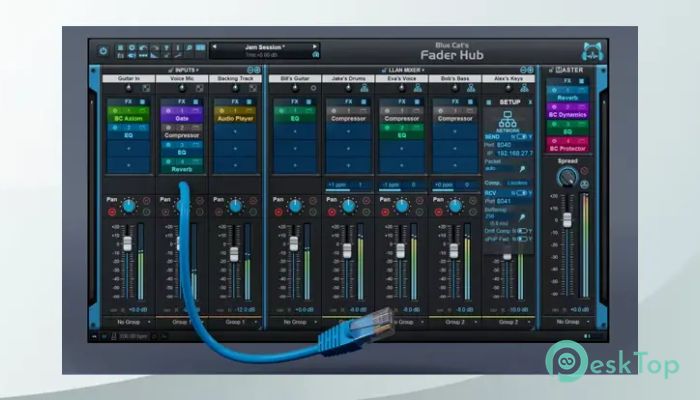Open the BC Axiom plugin slot
Image resolution: width=700 pixels, height=400 pixels.
coord(128,118)
